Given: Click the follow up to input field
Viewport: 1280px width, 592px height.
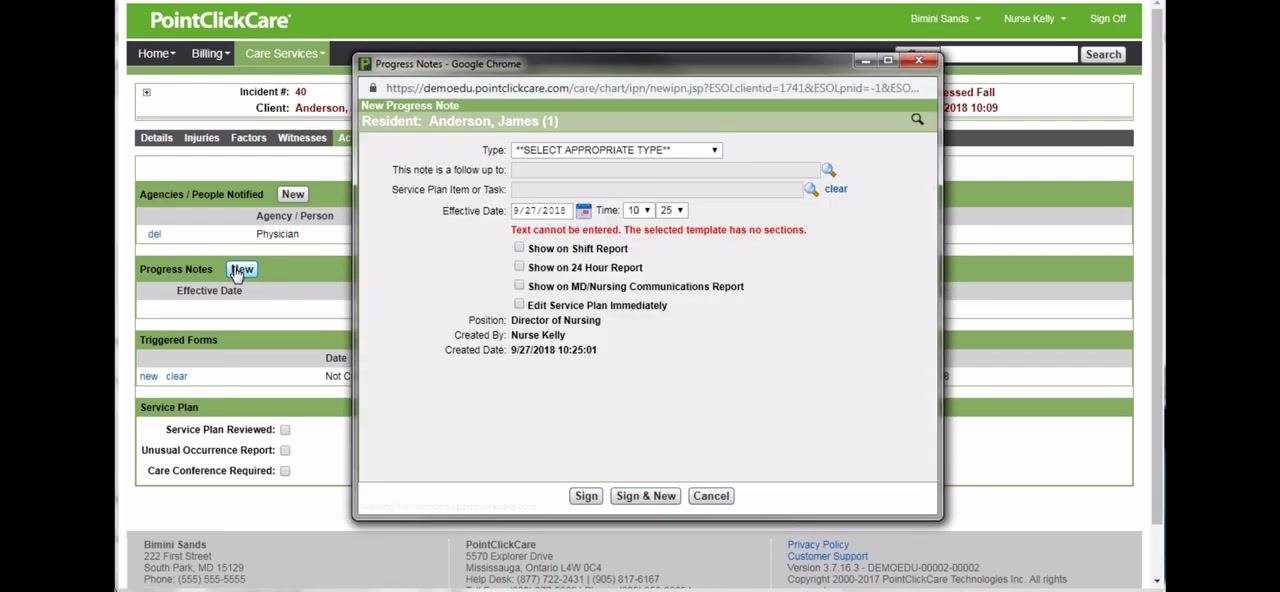Looking at the screenshot, I should point(665,170).
